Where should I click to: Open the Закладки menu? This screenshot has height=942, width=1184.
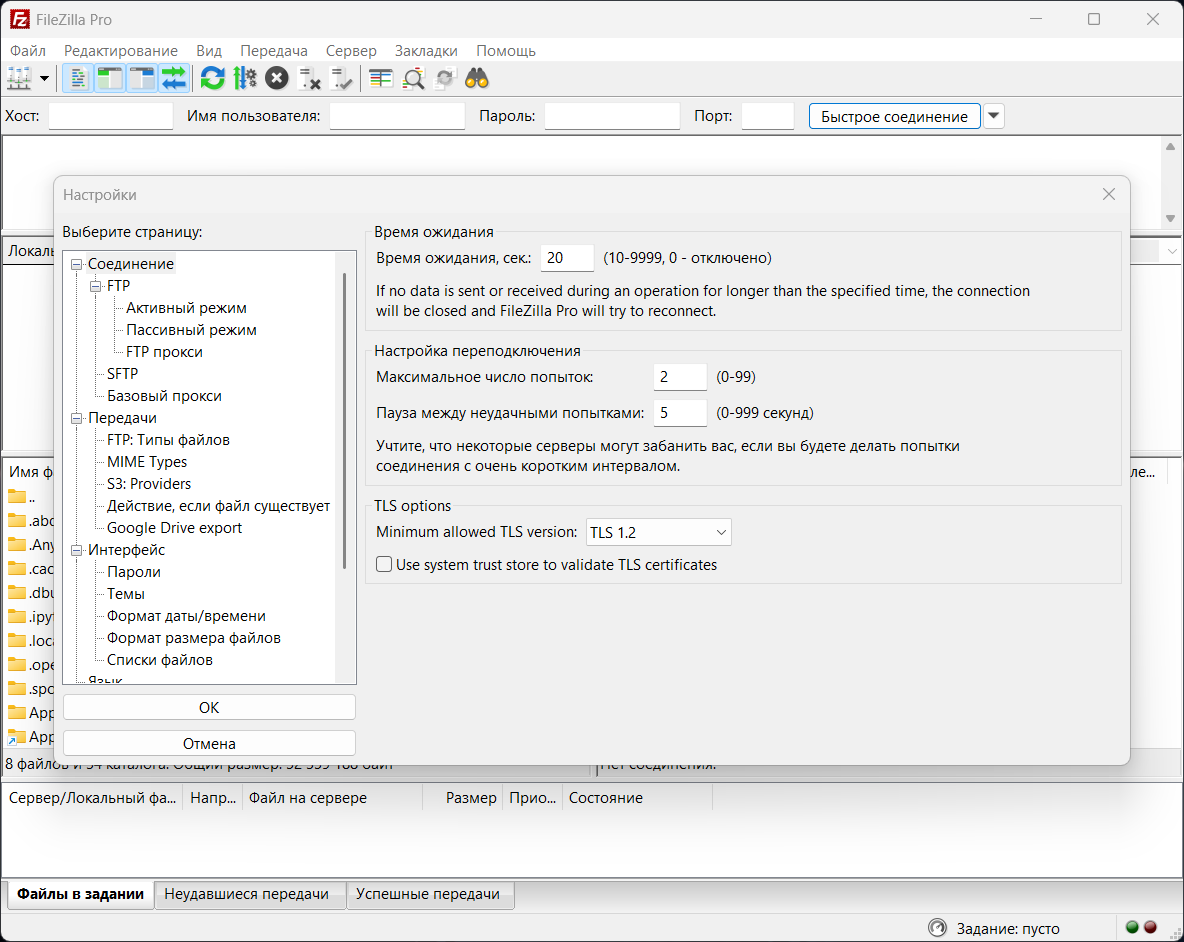point(426,51)
